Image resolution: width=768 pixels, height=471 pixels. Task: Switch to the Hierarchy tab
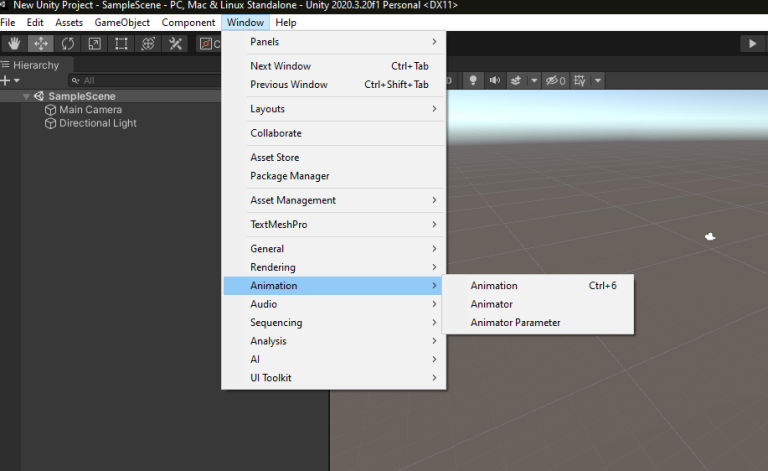click(36, 65)
